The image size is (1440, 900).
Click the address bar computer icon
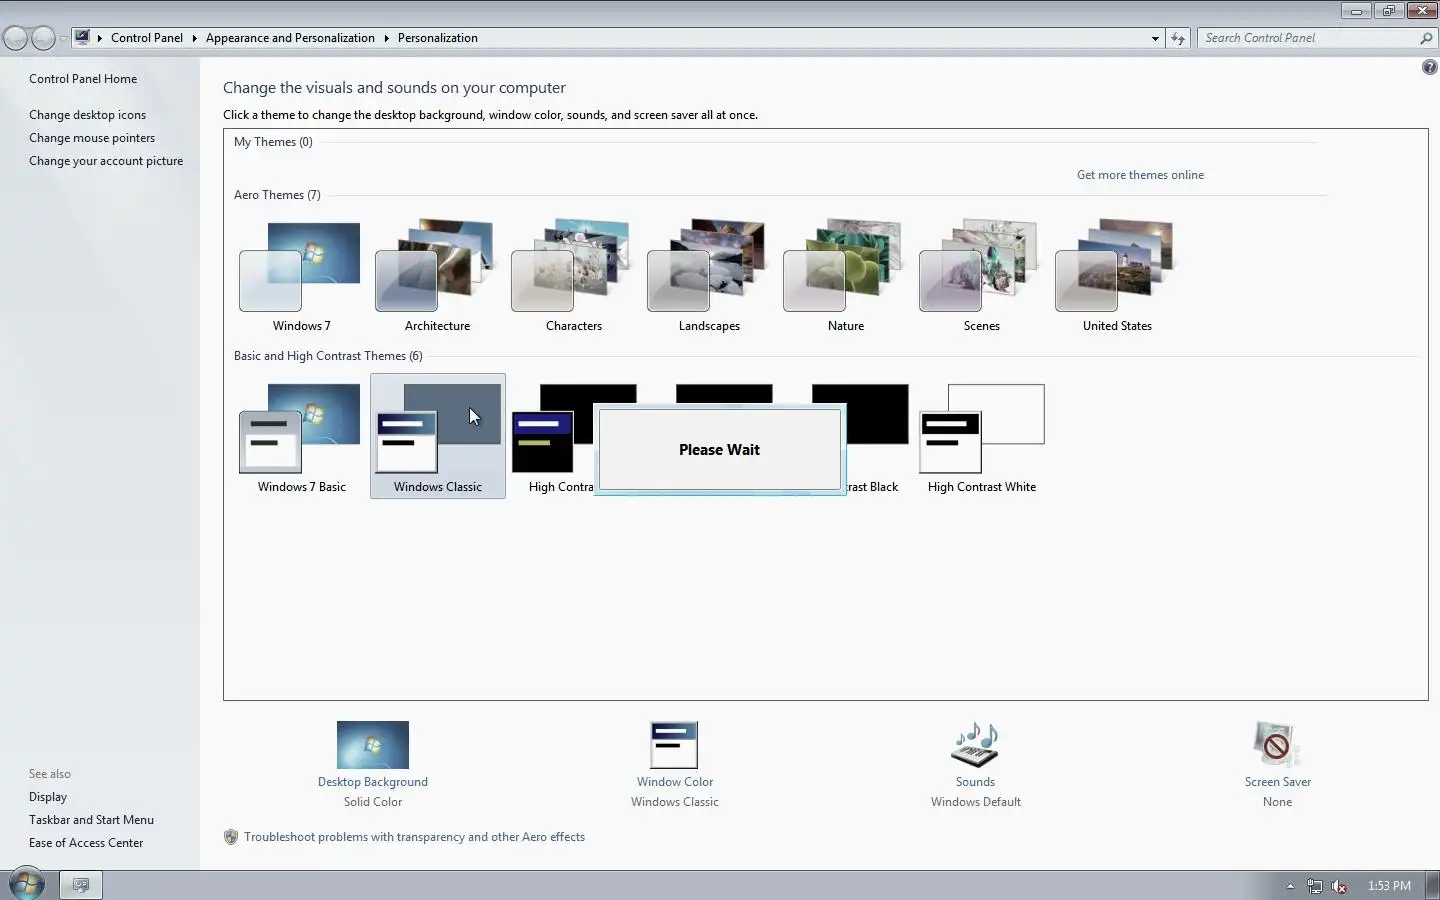coord(82,37)
